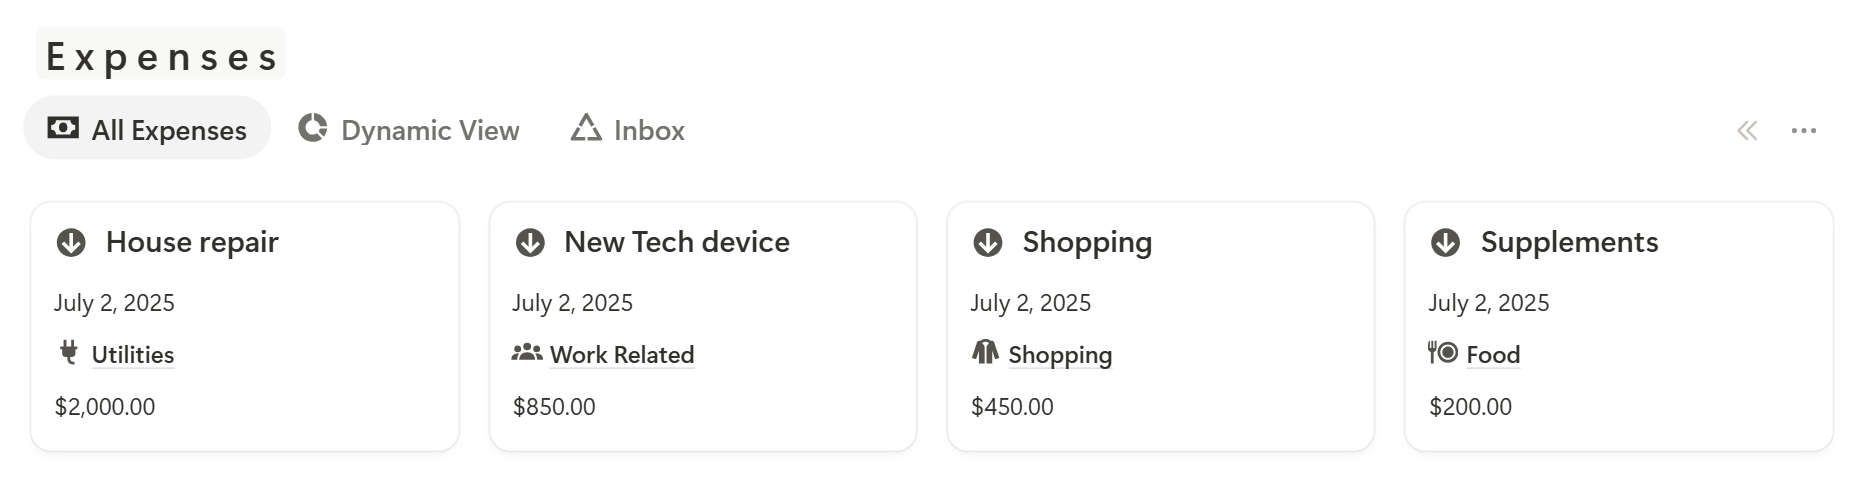Viewport: 1864px width, 477px height.
Task: Open the Work Related category link
Action: click(x=622, y=355)
